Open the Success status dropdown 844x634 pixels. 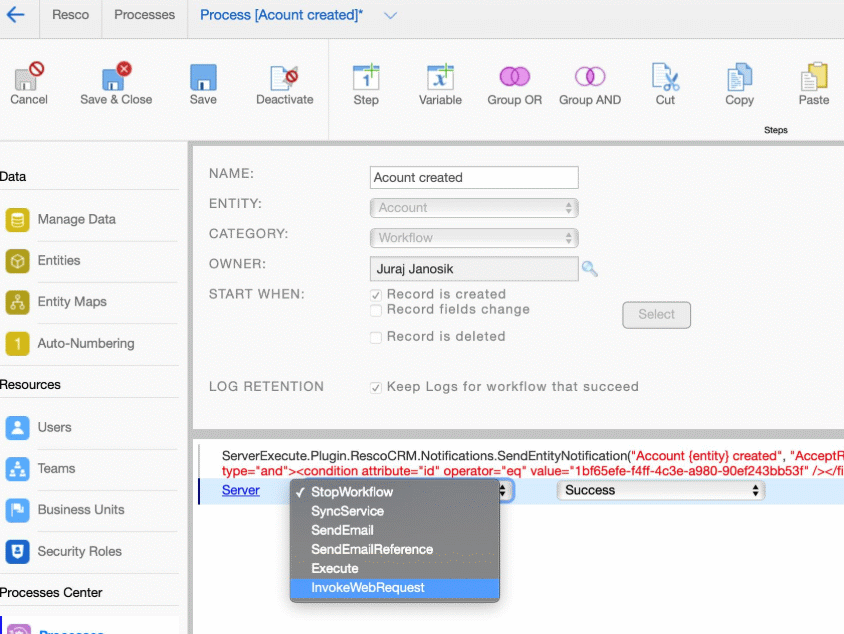(661, 490)
